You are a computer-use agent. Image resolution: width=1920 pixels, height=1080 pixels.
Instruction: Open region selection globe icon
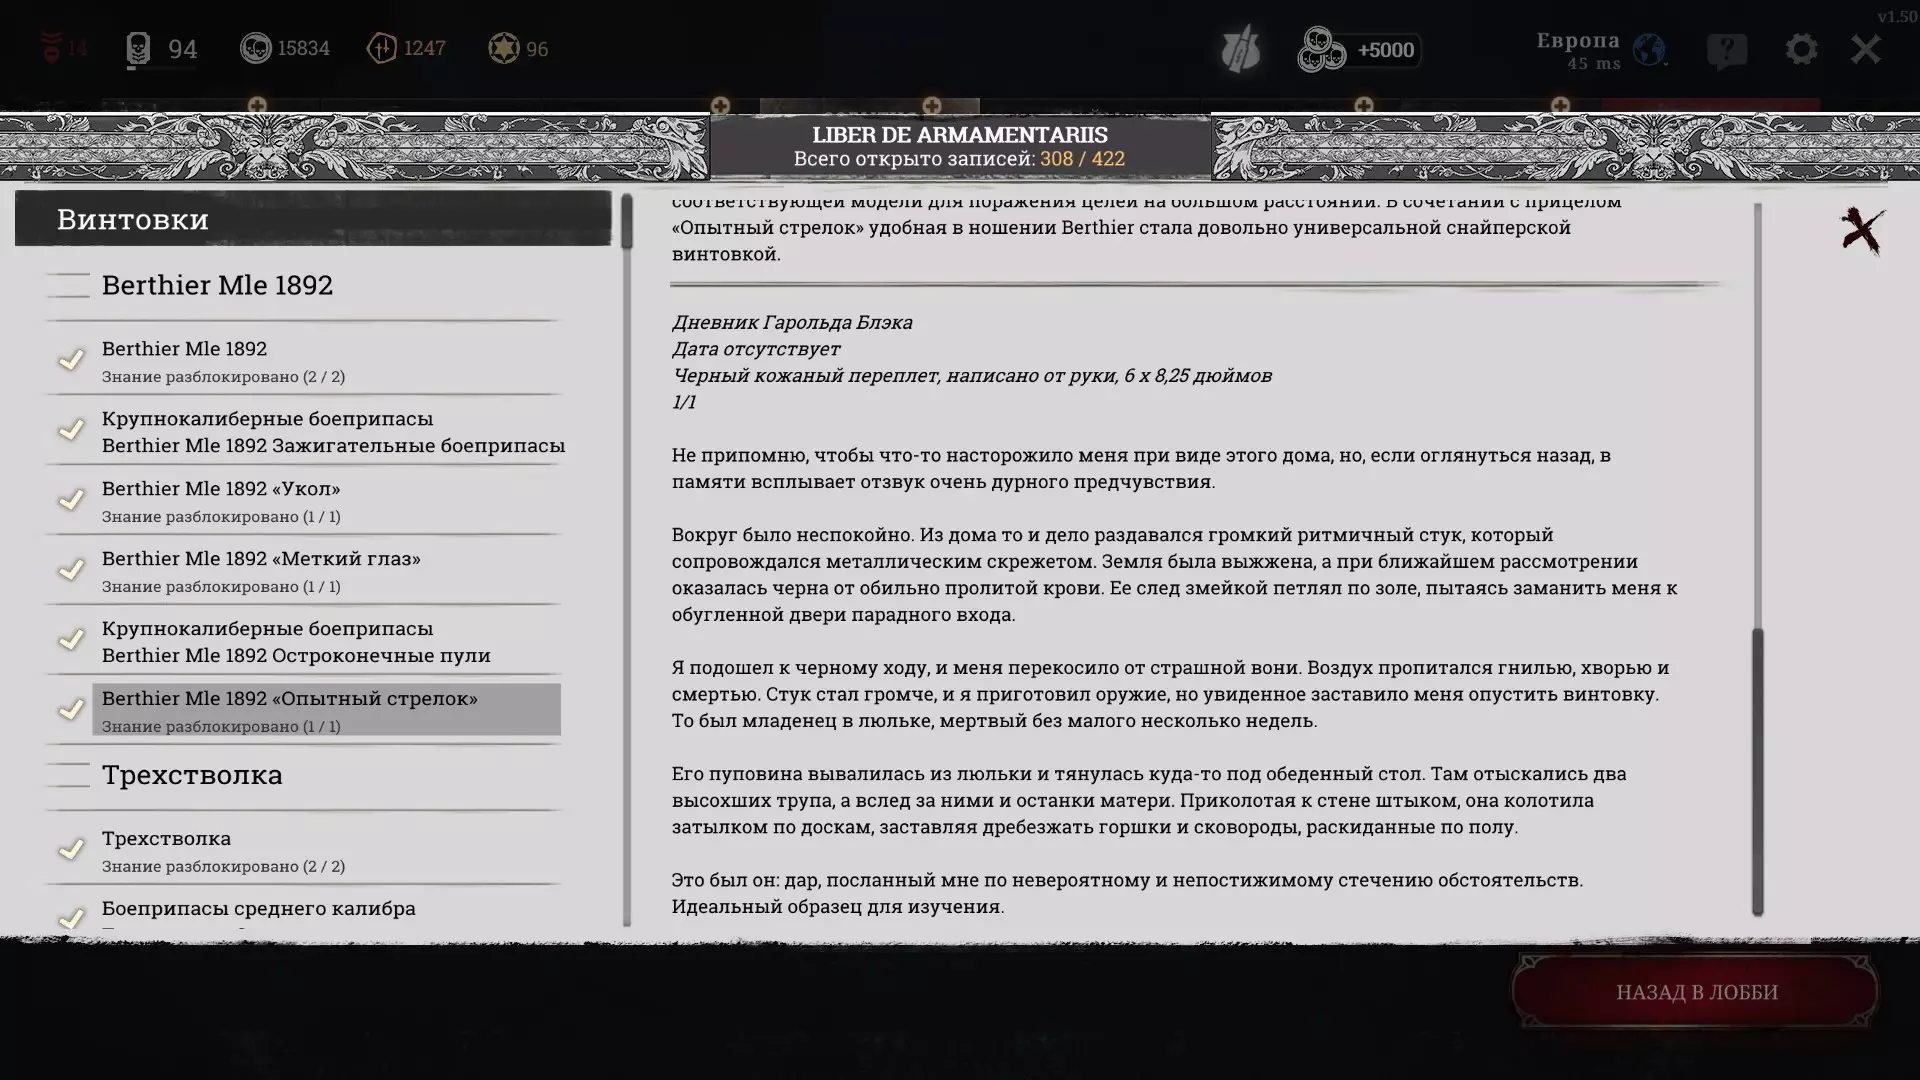coord(1649,49)
